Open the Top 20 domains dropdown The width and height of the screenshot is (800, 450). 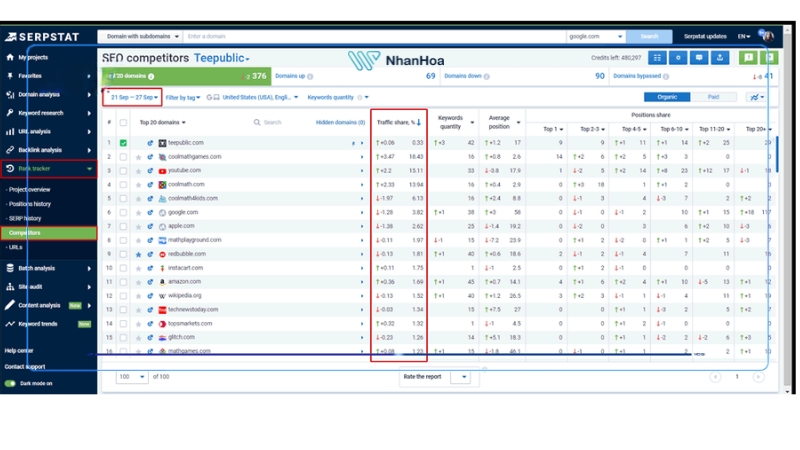click(x=163, y=122)
